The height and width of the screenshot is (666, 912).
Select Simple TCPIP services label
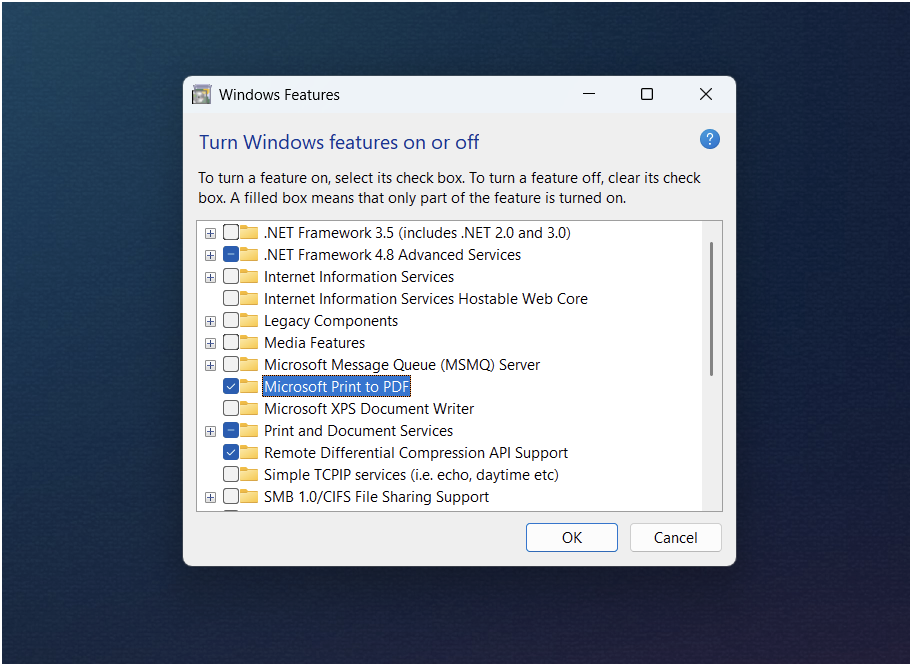click(411, 475)
